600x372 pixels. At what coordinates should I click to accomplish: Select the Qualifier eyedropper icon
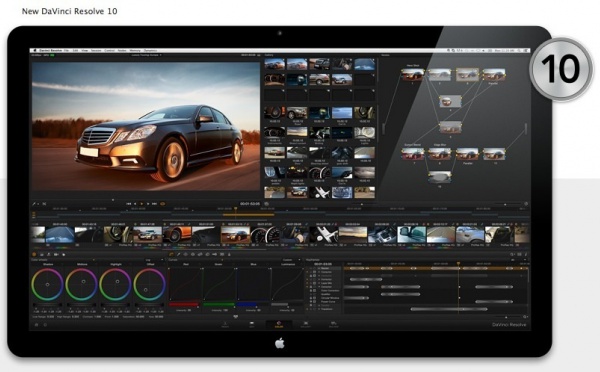pyautogui.click(x=178, y=254)
